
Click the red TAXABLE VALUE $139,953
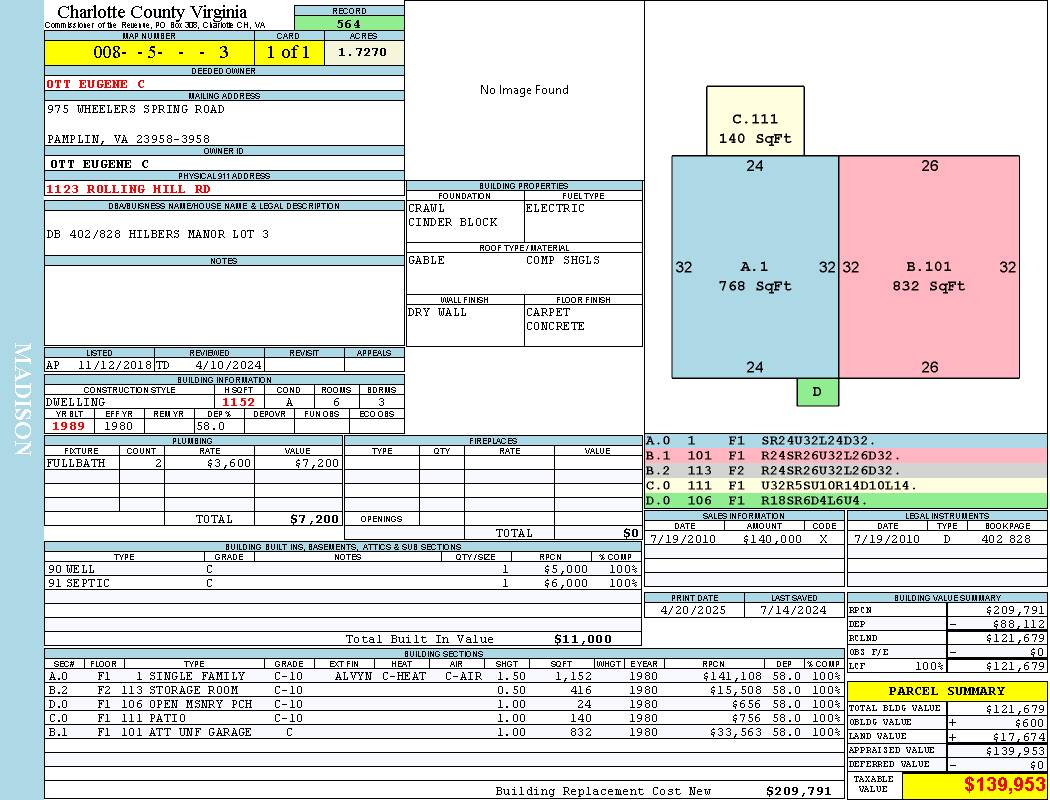pyautogui.click(x=1004, y=785)
